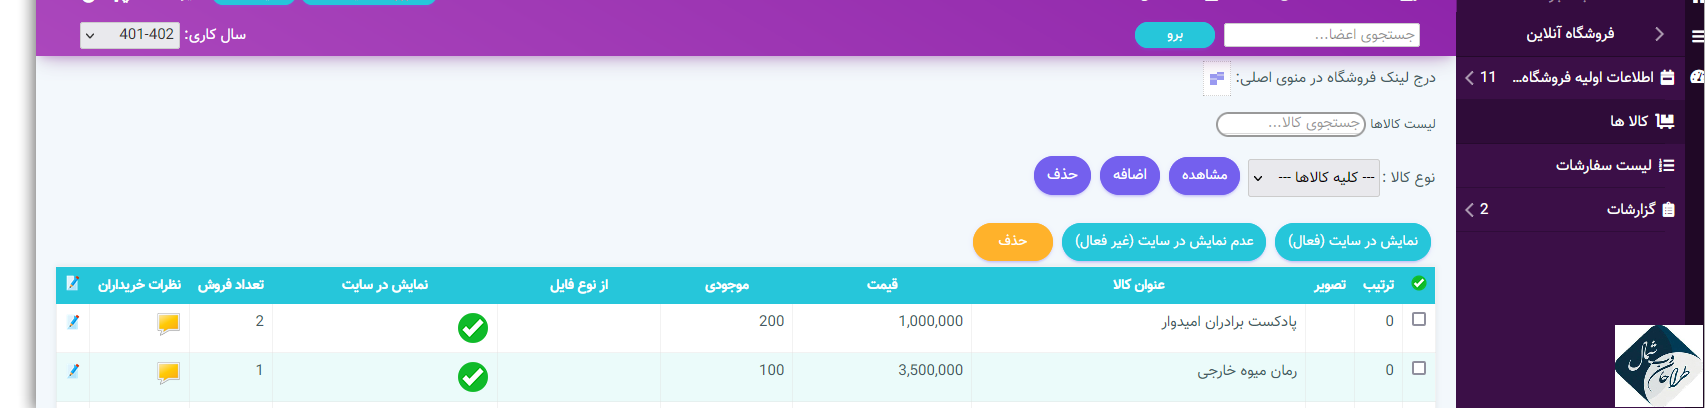1705x408 pixels.
Task: Click the orange حذف button
Action: (x=1012, y=242)
